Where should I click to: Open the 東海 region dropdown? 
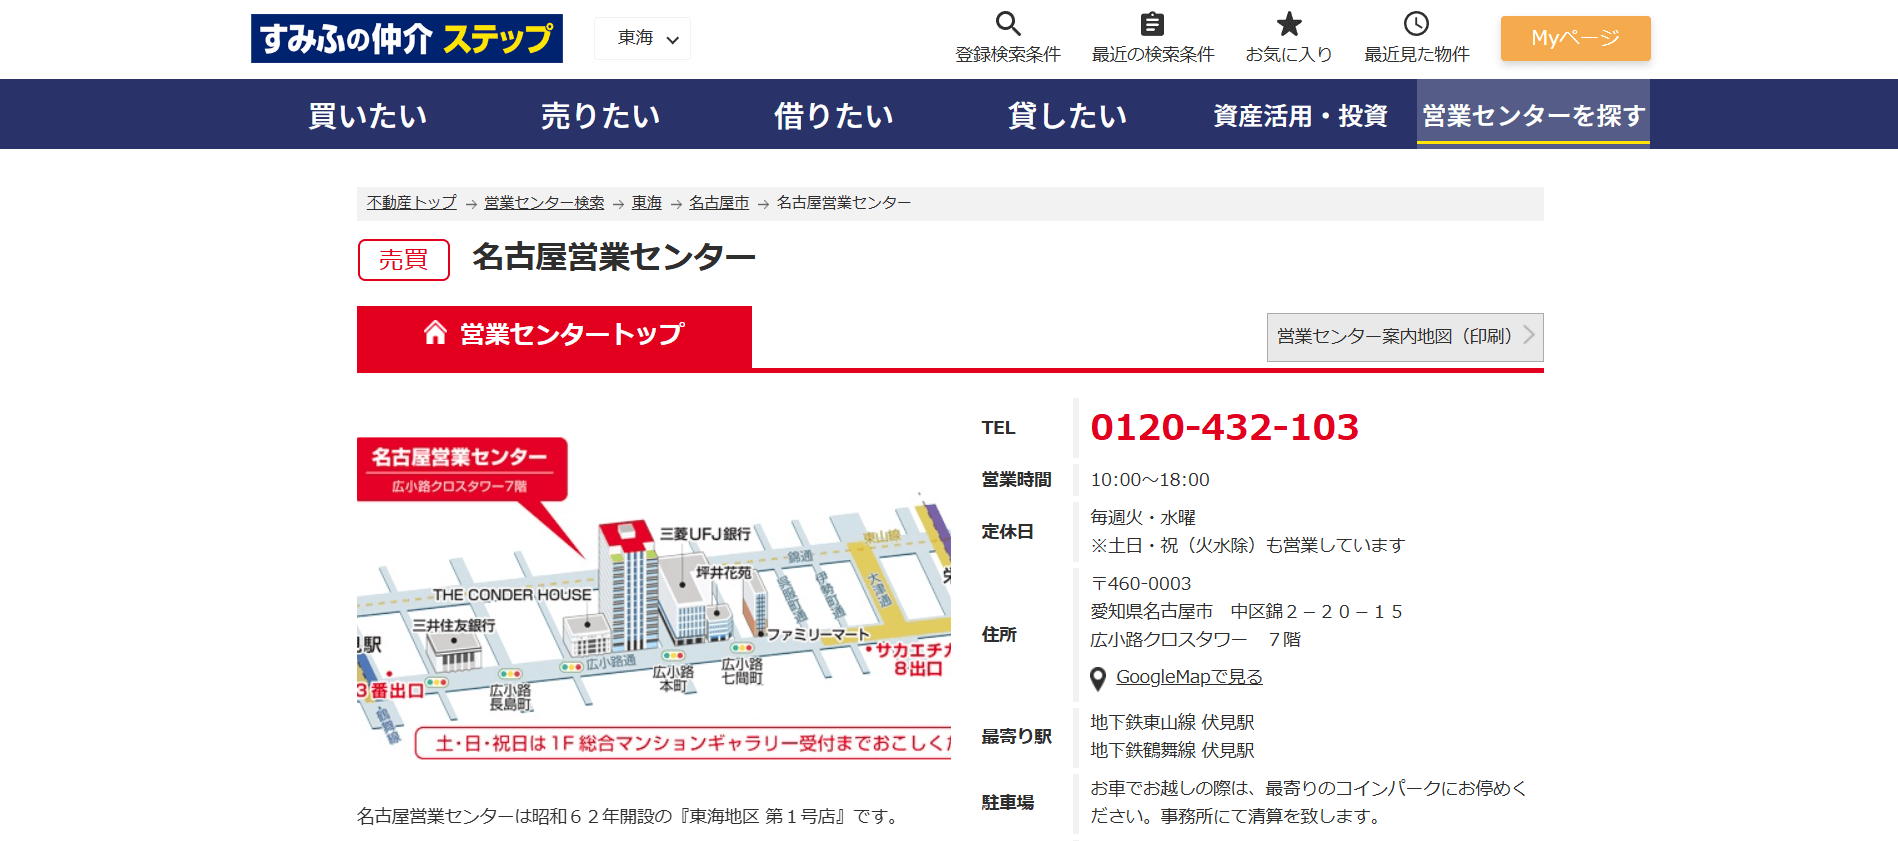(x=643, y=39)
